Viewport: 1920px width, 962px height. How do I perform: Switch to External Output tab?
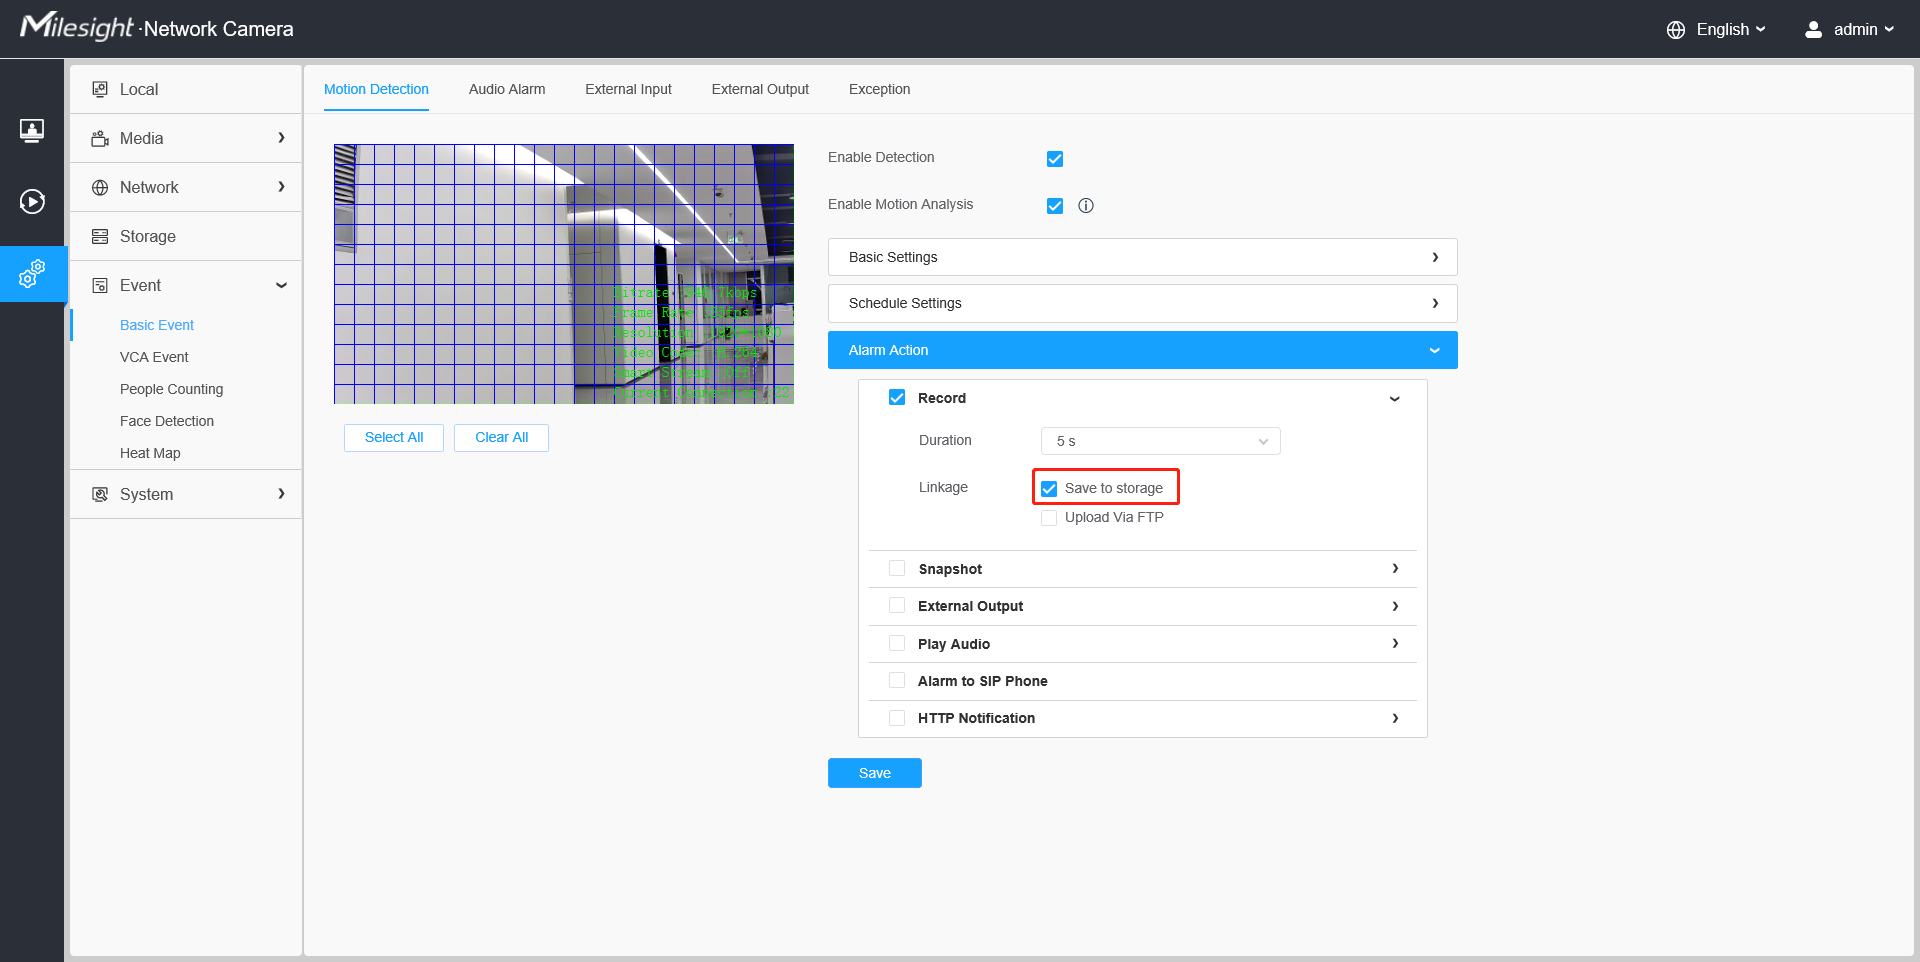[x=760, y=89]
